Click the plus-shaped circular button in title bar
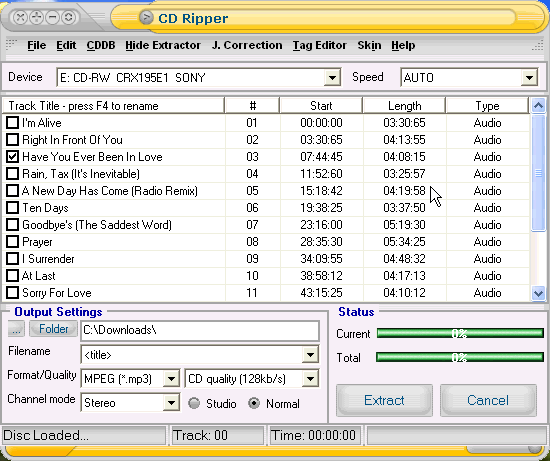550x461 pixels. pos(36,17)
